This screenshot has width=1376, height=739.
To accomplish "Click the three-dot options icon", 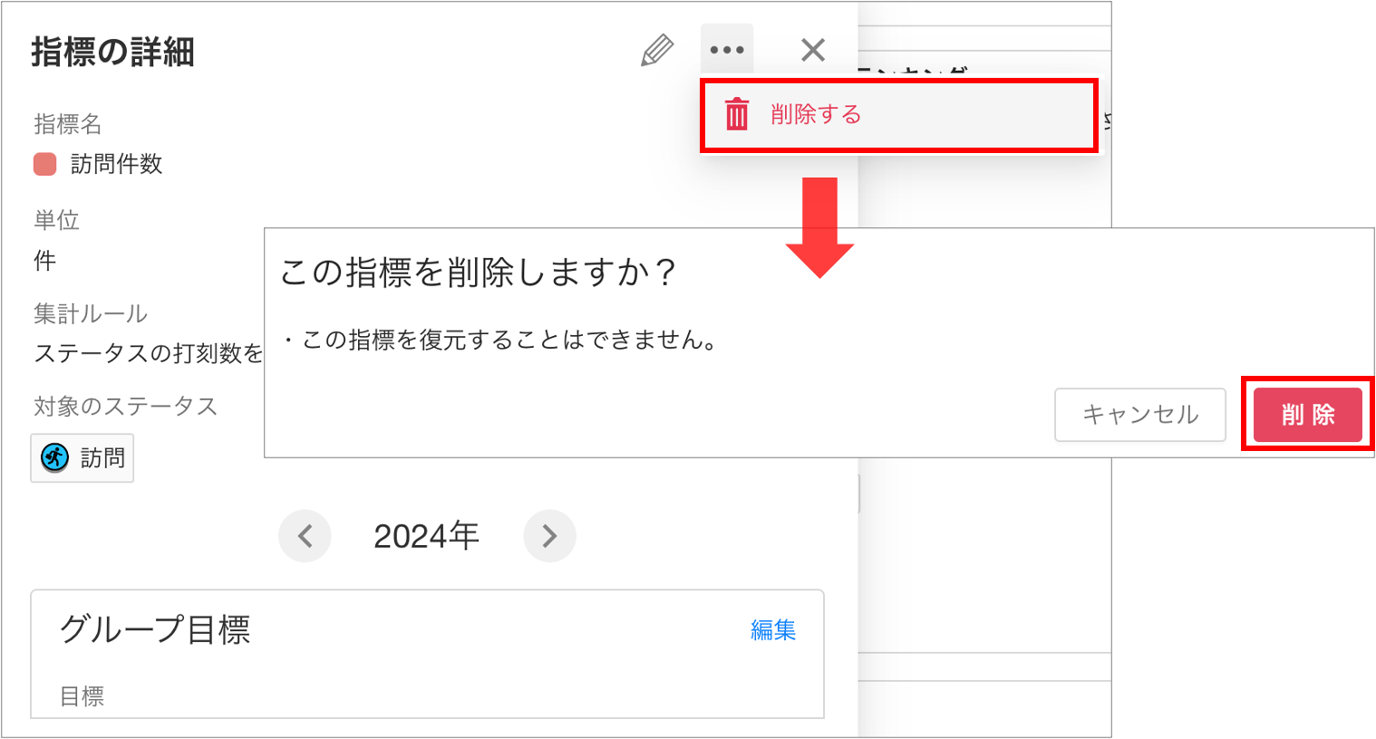I will [x=726, y=47].
